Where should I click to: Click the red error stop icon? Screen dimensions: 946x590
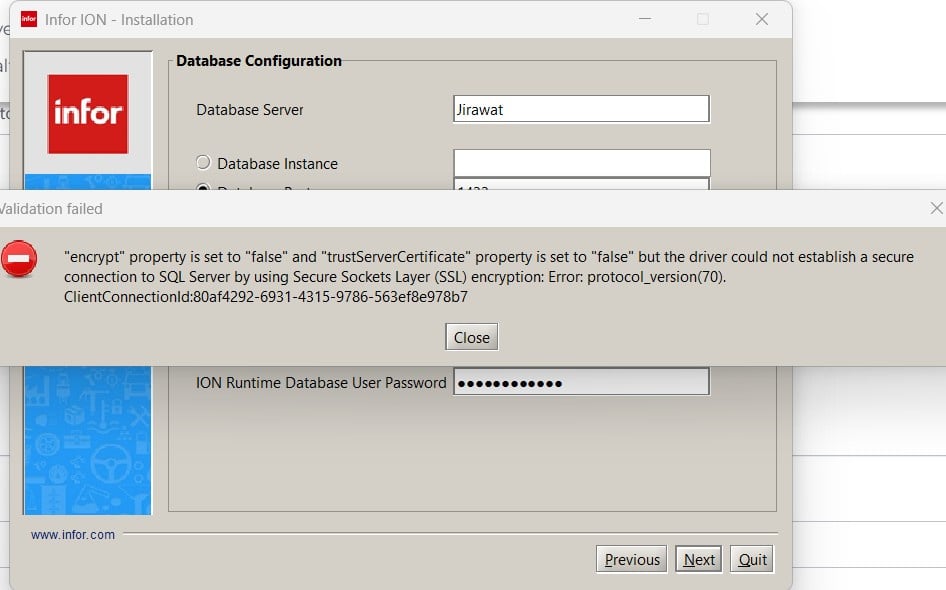[19, 259]
